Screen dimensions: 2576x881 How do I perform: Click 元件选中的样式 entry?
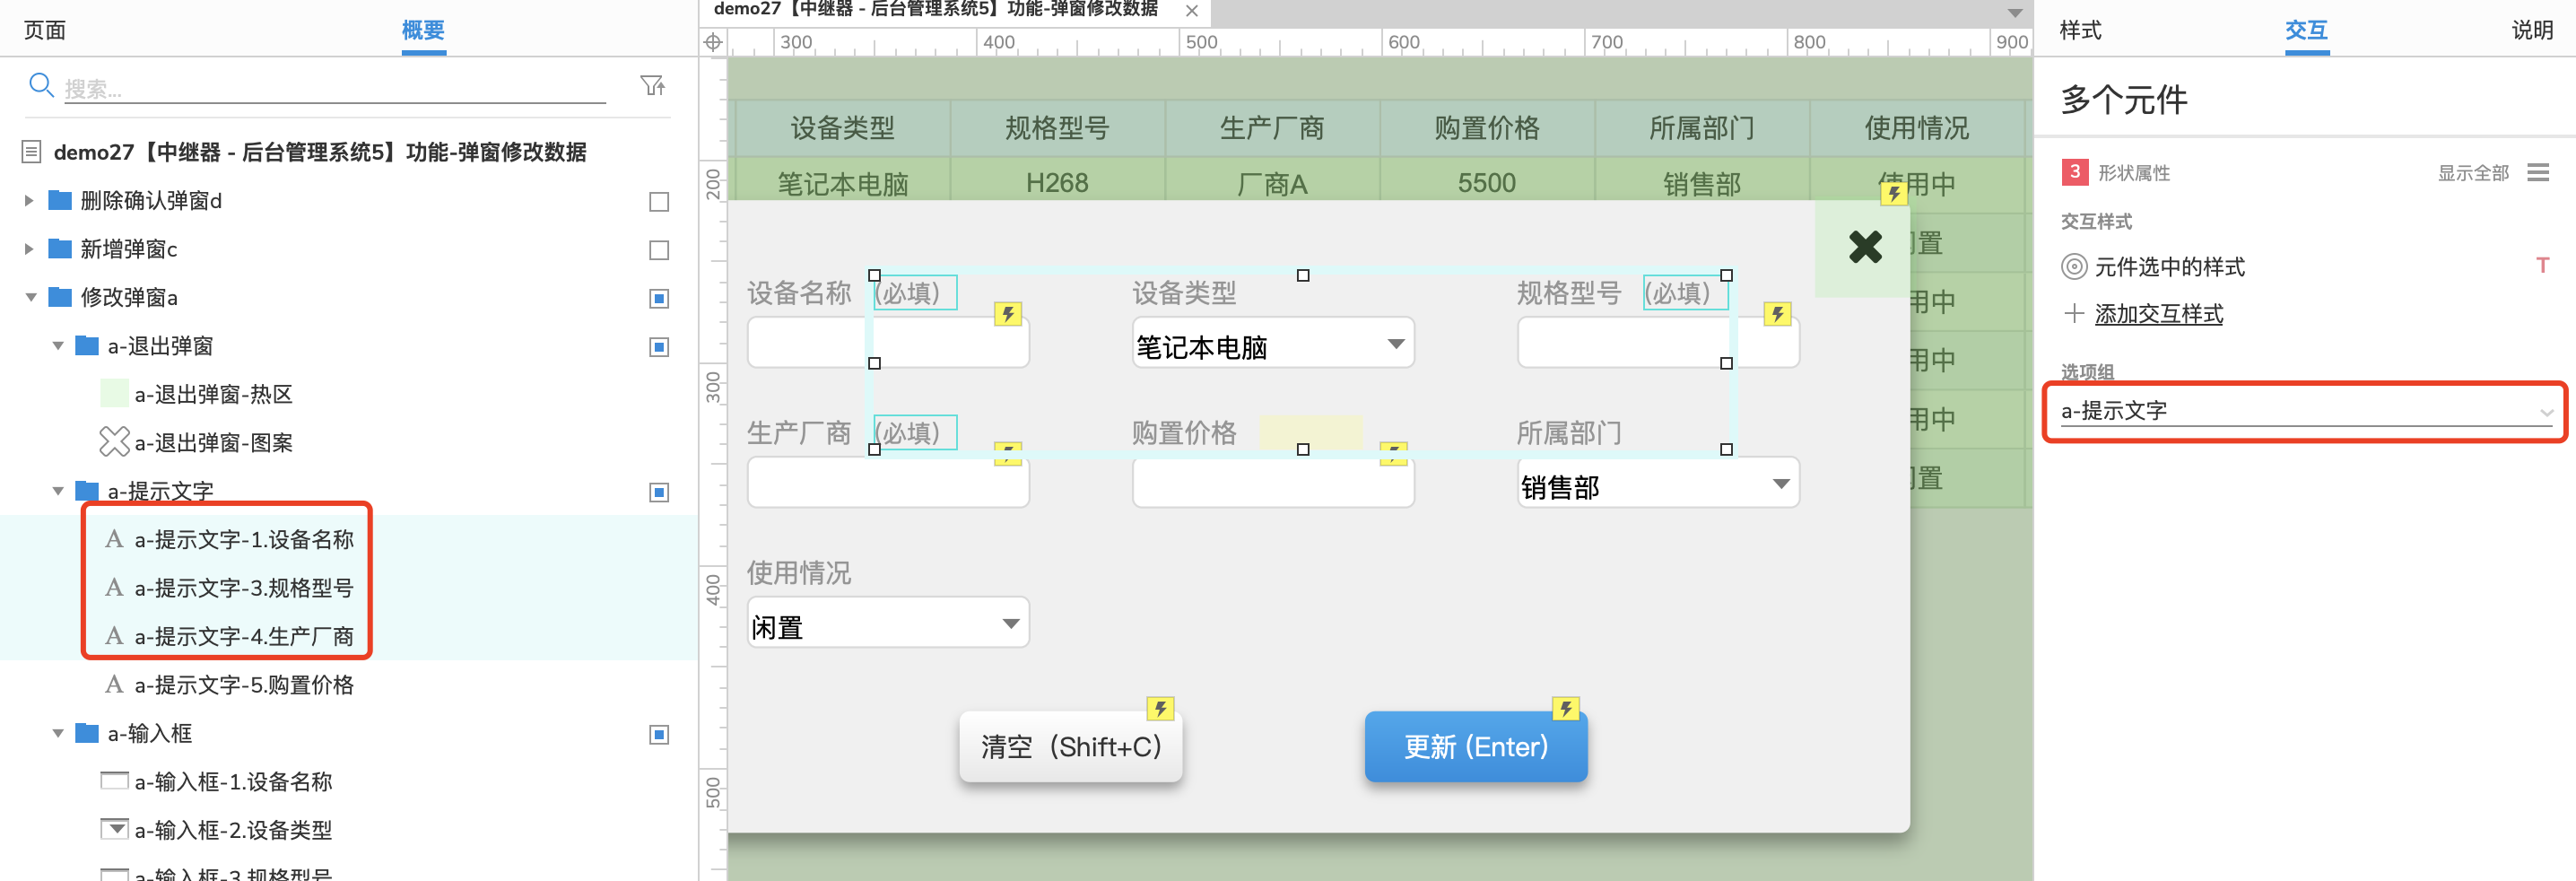2170,267
